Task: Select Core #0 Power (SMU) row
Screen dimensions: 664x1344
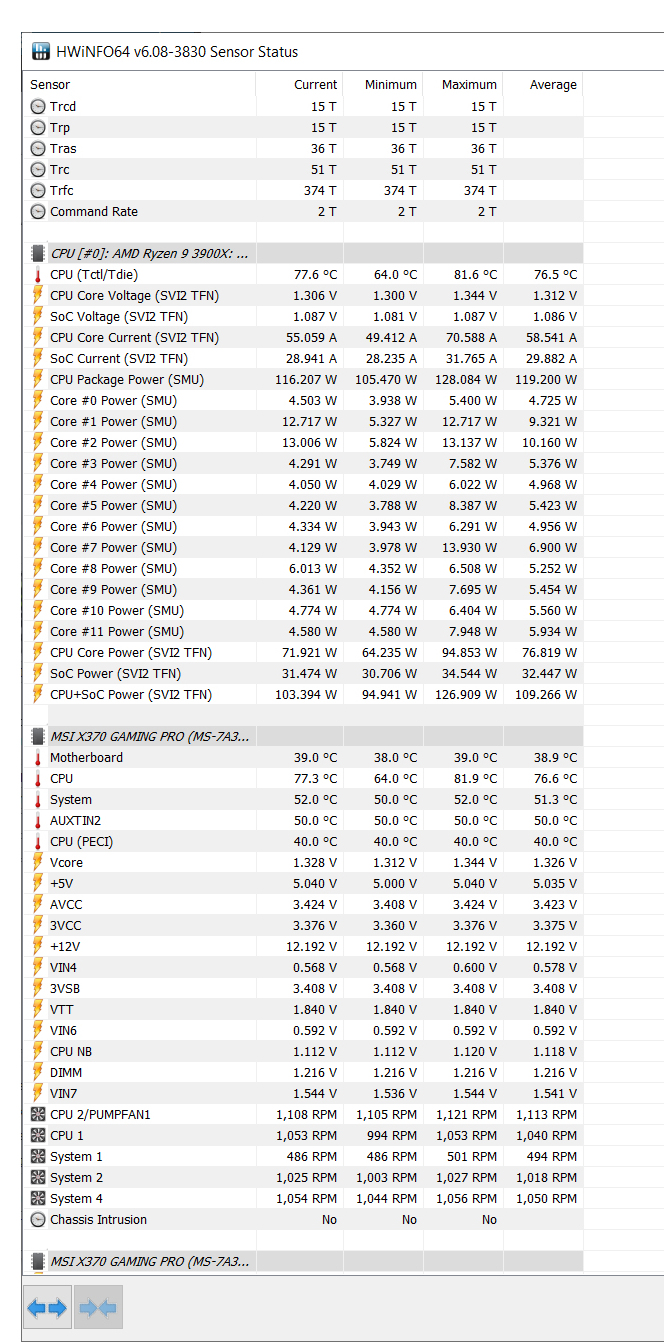Action: [x=303, y=400]
